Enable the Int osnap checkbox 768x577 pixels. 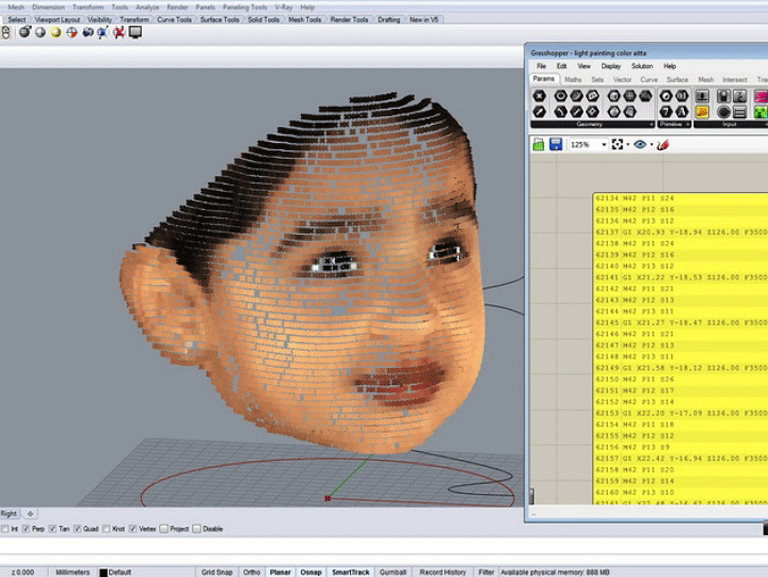5,529
